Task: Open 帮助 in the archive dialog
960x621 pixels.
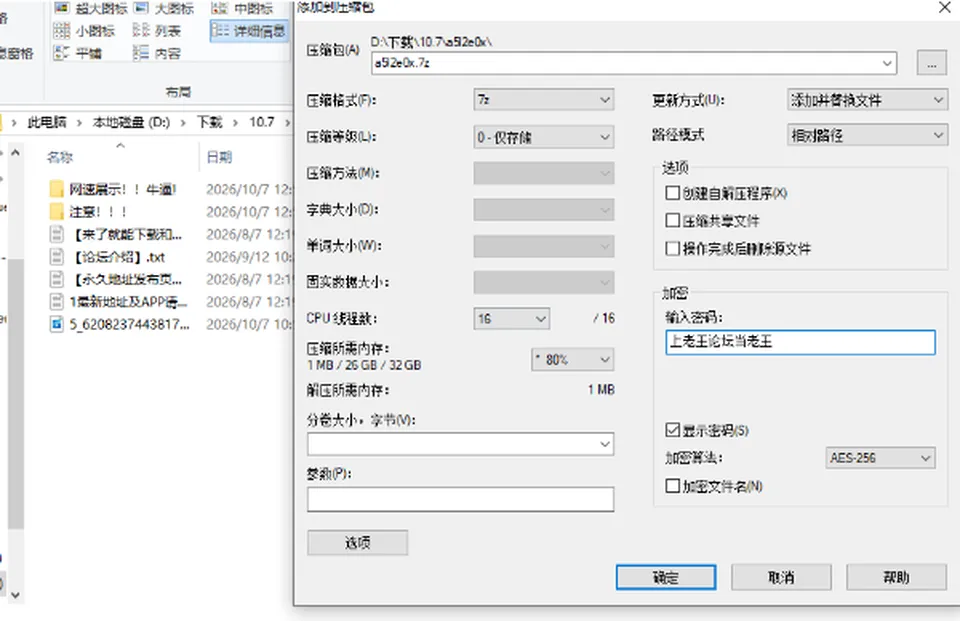Action: click(x=896, y=577)
